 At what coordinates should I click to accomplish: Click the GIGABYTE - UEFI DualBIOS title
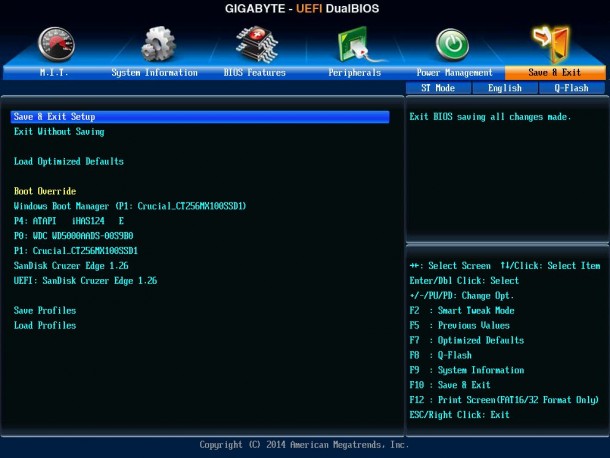(302, 9)
